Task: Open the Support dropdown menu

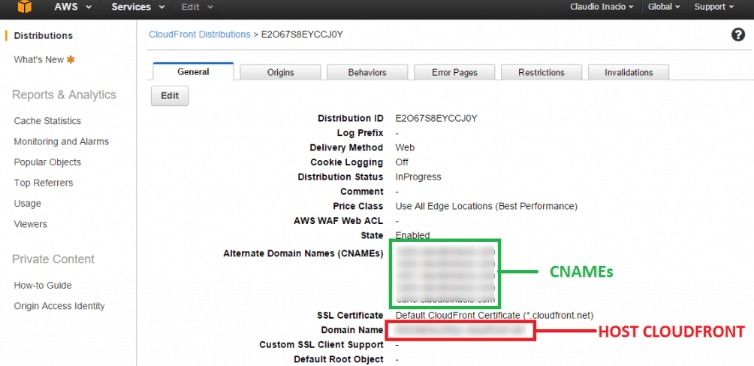Action: 714,7
